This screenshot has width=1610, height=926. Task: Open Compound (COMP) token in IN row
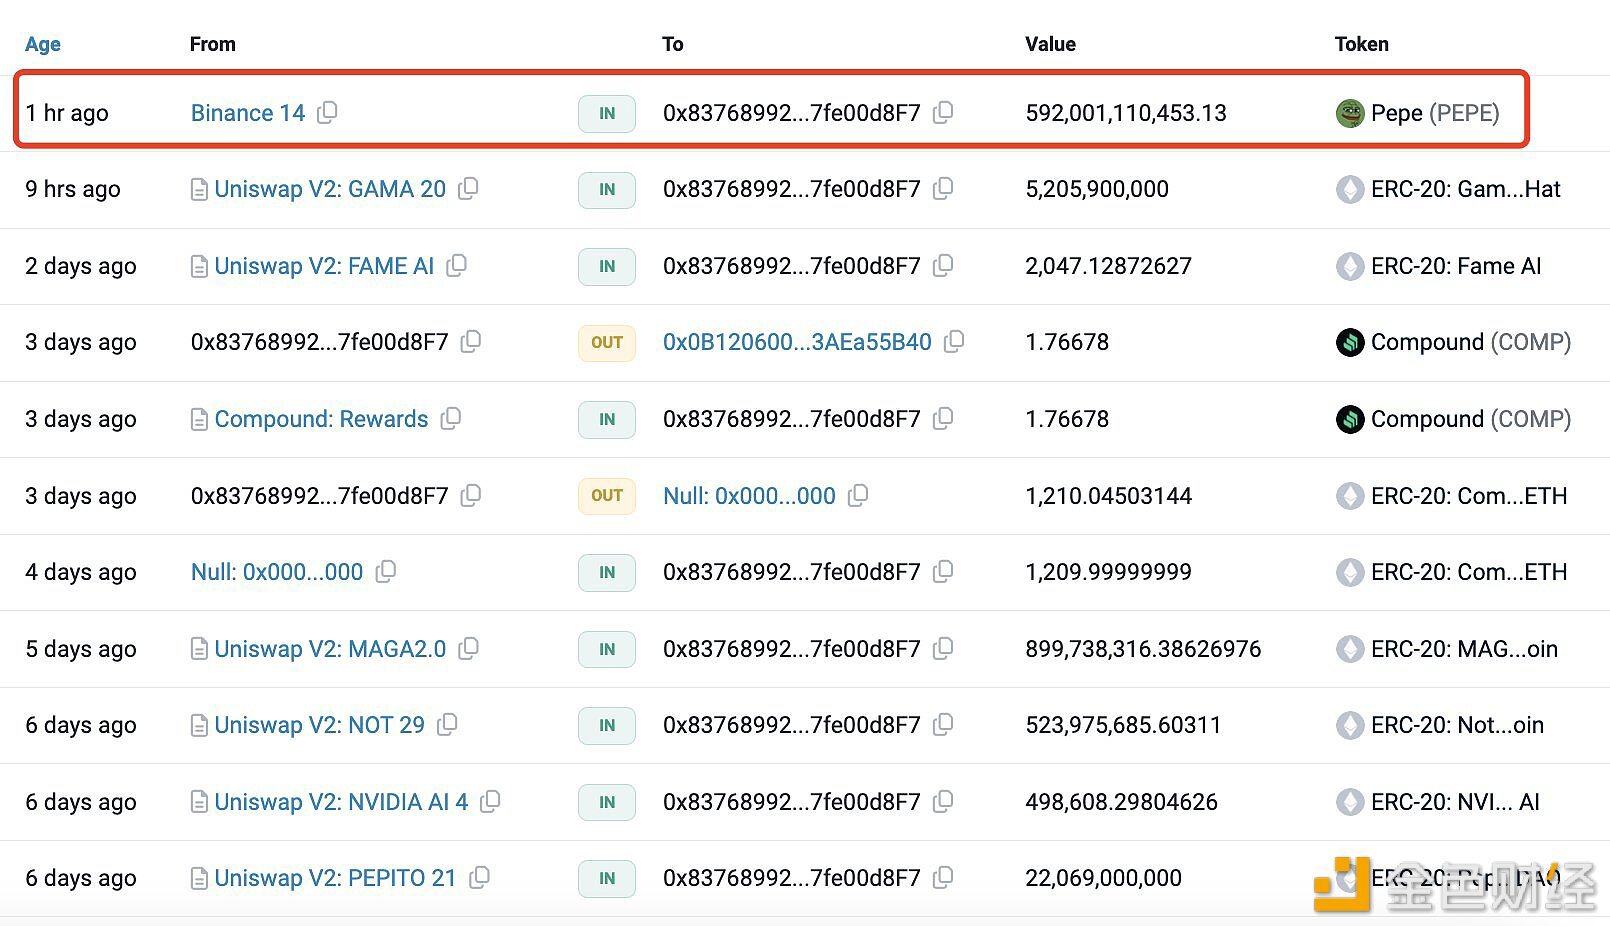[x=1471, y=419]
